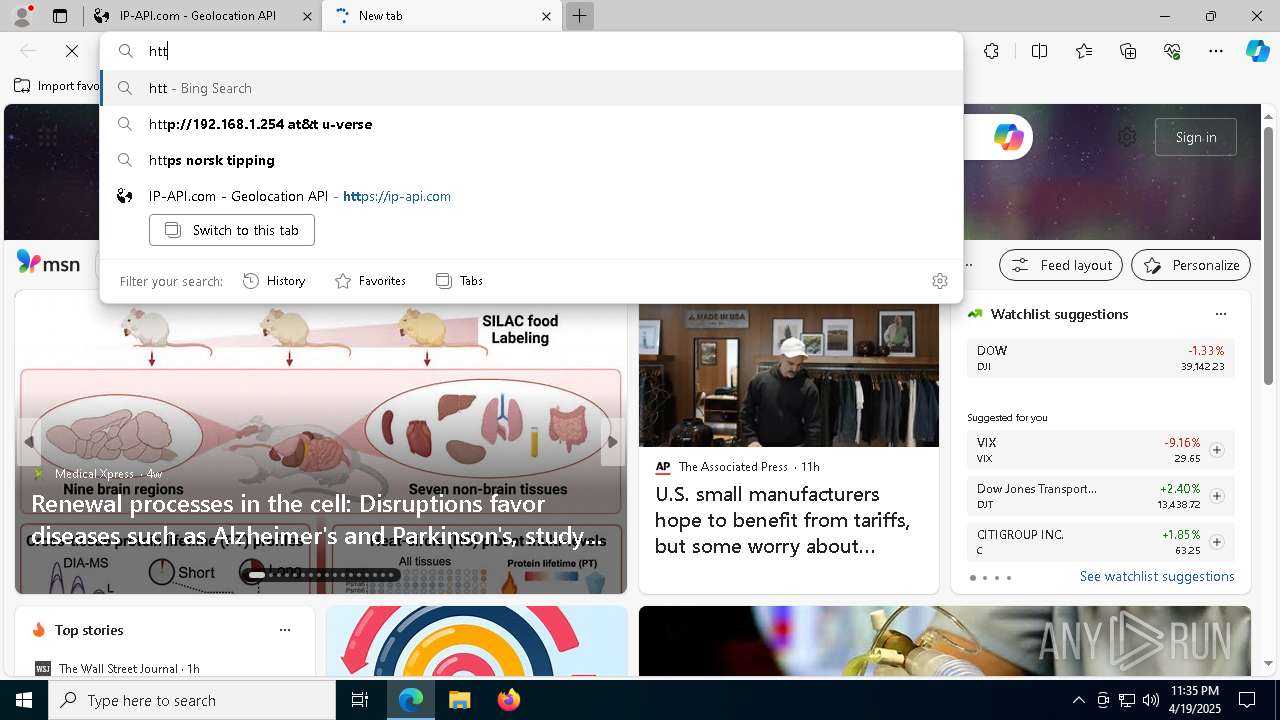The height and width of the screenshot is (720, 1280).
Task: Add Dow Jones Transport to watchlist
Action: click(x=1216, y=496)
